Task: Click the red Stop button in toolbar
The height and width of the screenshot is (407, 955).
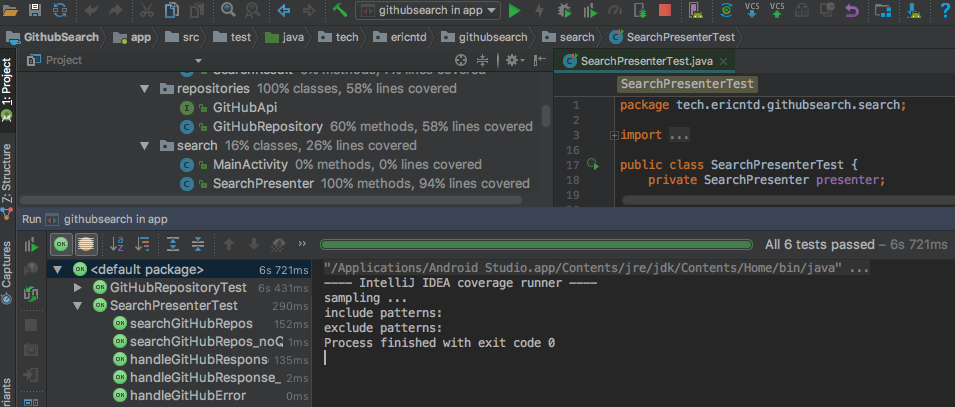Action: [x=664, y=10]
